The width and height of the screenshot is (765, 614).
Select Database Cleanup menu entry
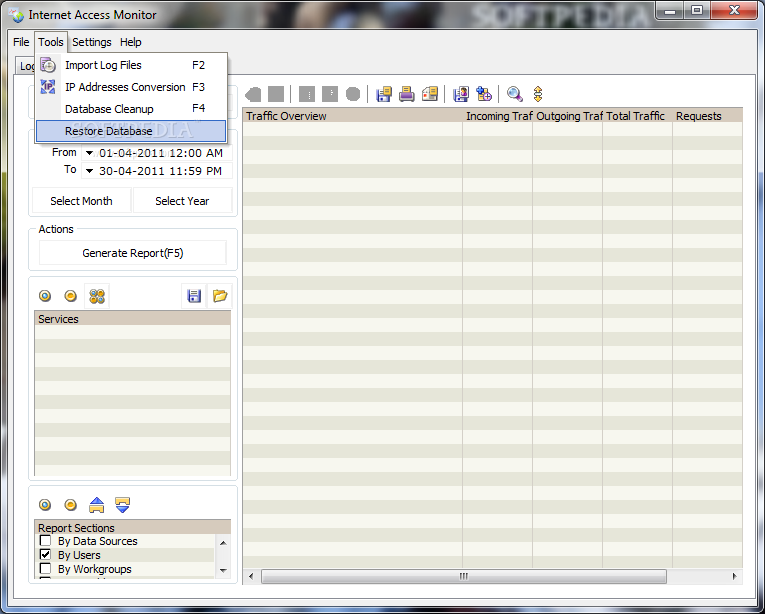[131, 109]
